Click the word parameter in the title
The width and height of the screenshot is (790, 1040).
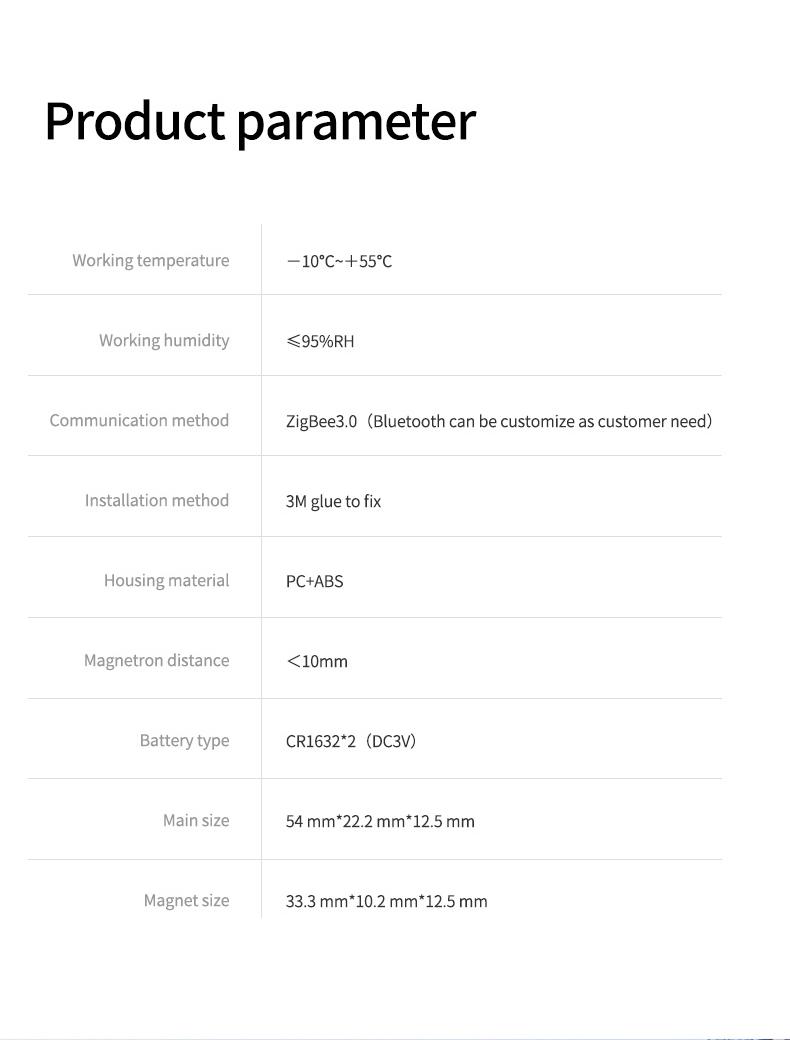pyautogui.click(x=356, y=125)
